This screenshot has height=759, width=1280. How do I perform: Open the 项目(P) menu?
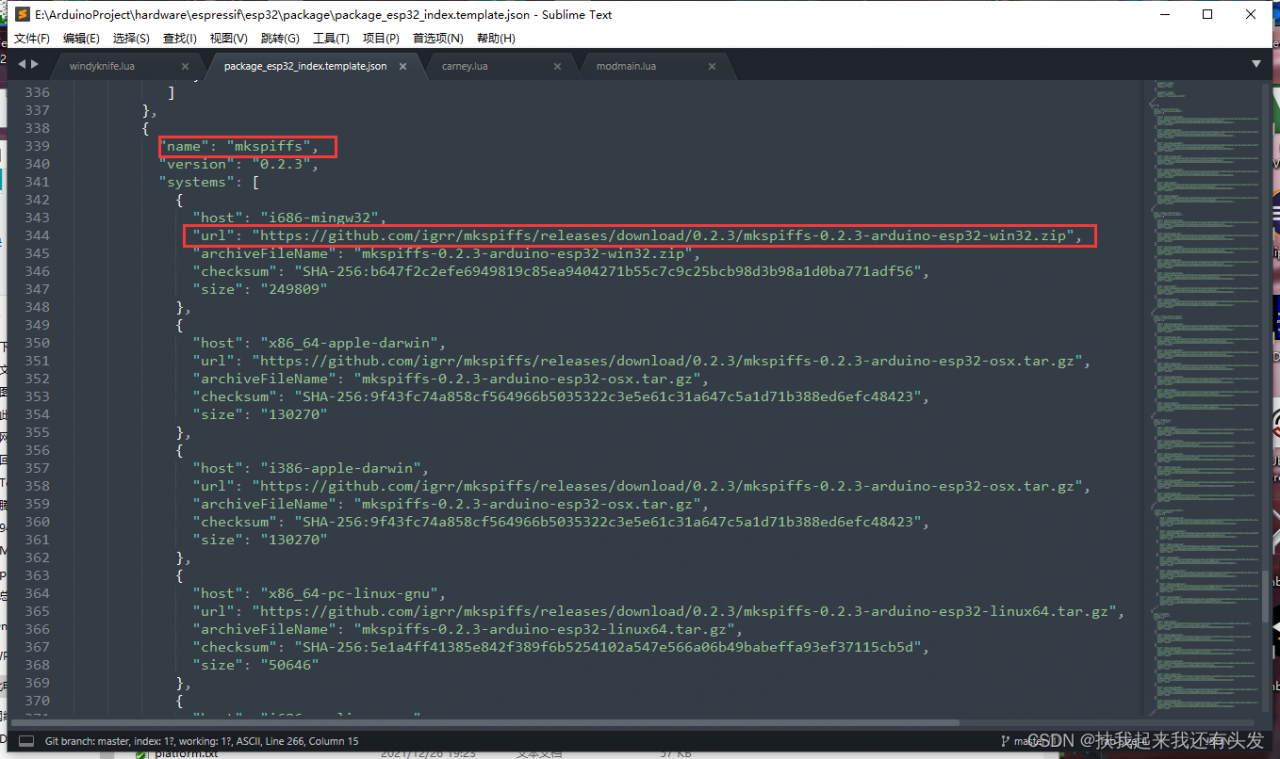coord(381,38)
